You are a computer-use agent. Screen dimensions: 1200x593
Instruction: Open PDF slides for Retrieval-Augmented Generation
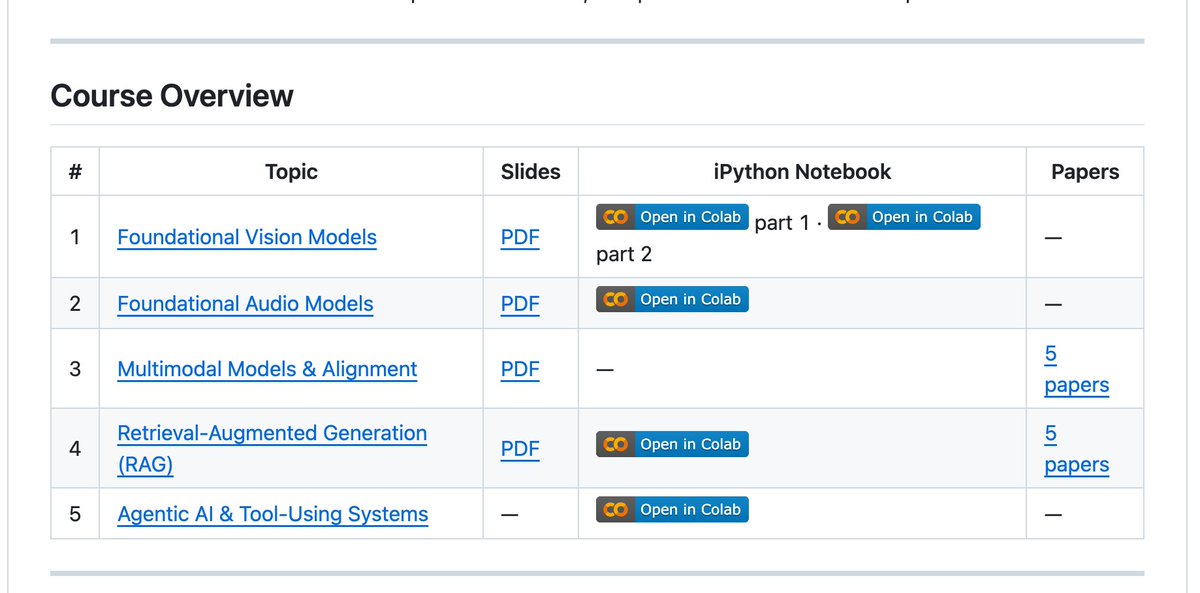click(520, 449)
